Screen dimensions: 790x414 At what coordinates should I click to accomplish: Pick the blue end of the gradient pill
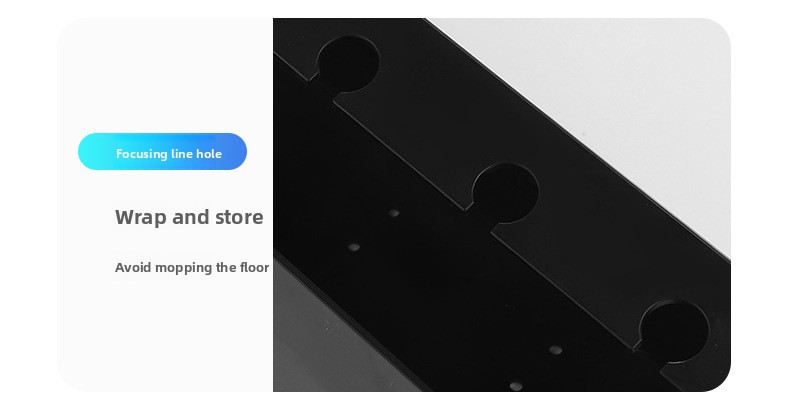click(233, 152)
